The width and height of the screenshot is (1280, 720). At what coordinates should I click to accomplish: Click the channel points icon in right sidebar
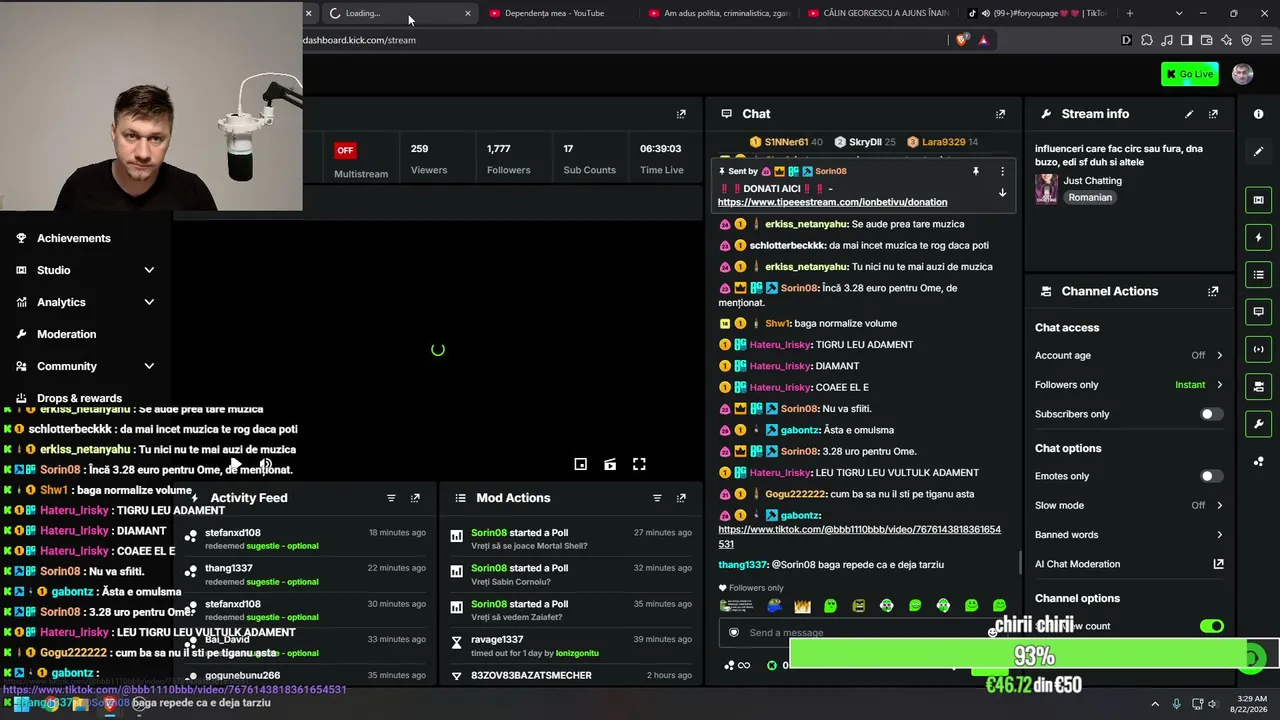[x=1259, y=461]
